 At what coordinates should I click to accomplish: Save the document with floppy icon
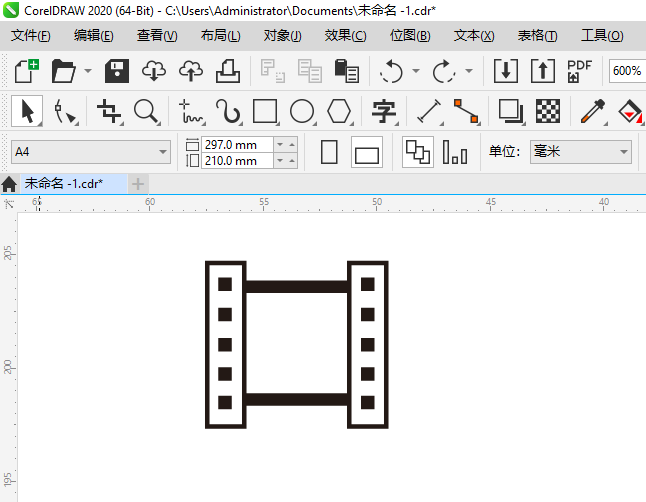(x=117, y=71)
